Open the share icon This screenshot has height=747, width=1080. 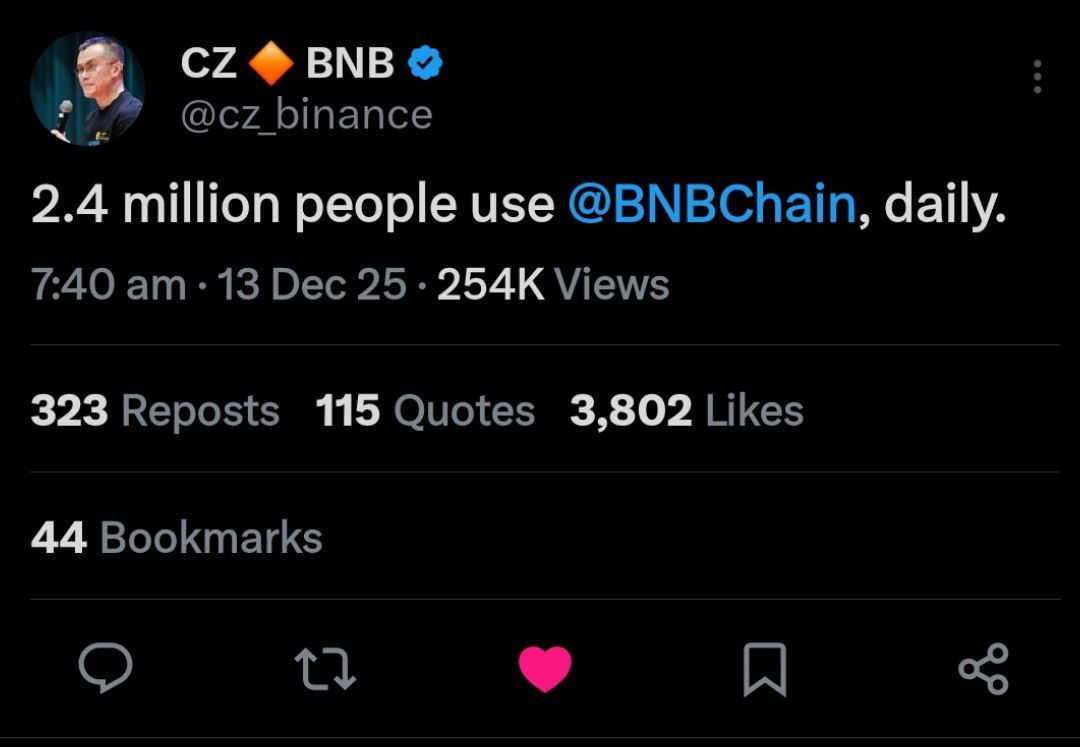(x=984, y=668)
